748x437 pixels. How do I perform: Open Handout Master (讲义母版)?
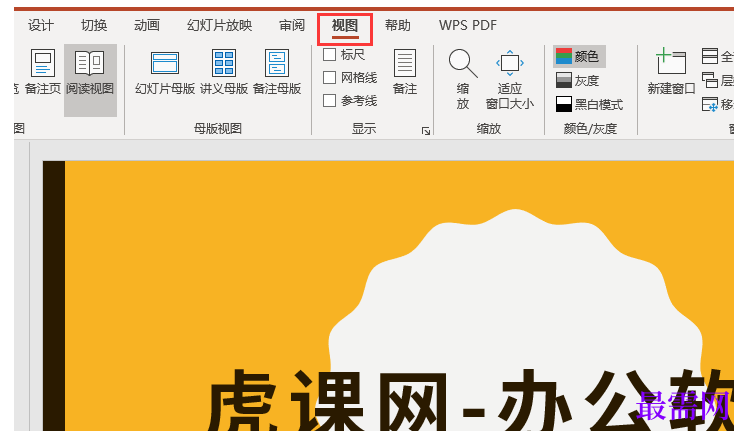pyautogui.click(x=224, y=73)
